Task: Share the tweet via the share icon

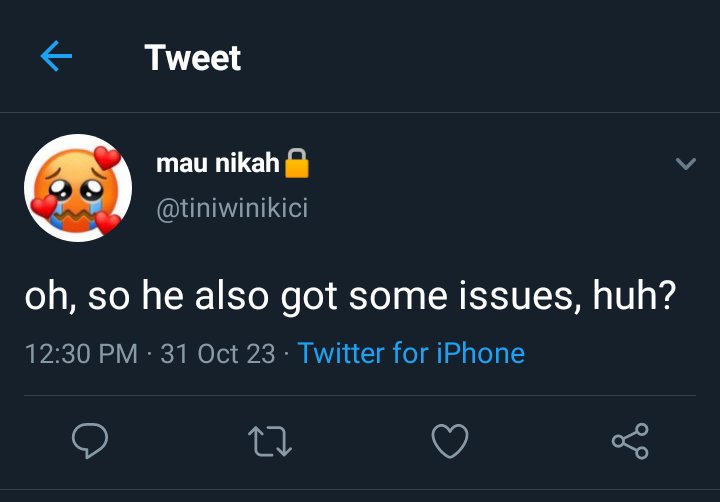Action: tap(630, 441)
